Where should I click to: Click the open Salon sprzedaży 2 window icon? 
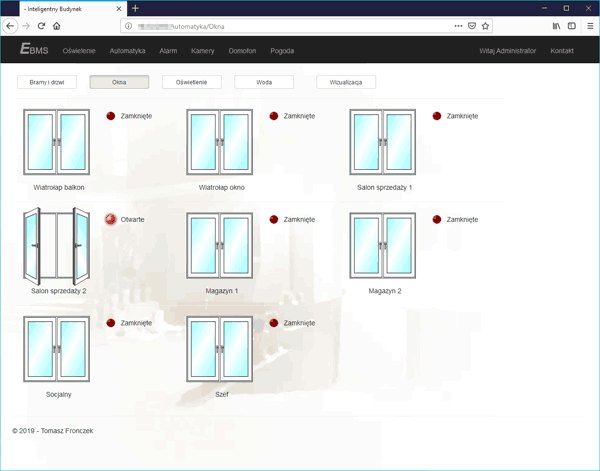coord(57,246)
